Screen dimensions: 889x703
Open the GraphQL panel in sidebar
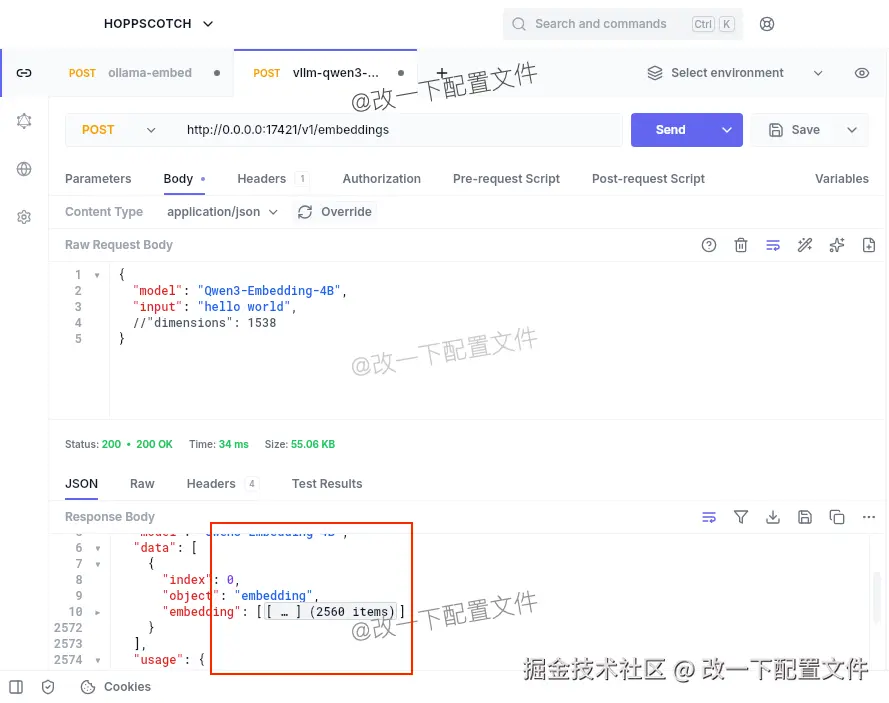click(24, 121)
